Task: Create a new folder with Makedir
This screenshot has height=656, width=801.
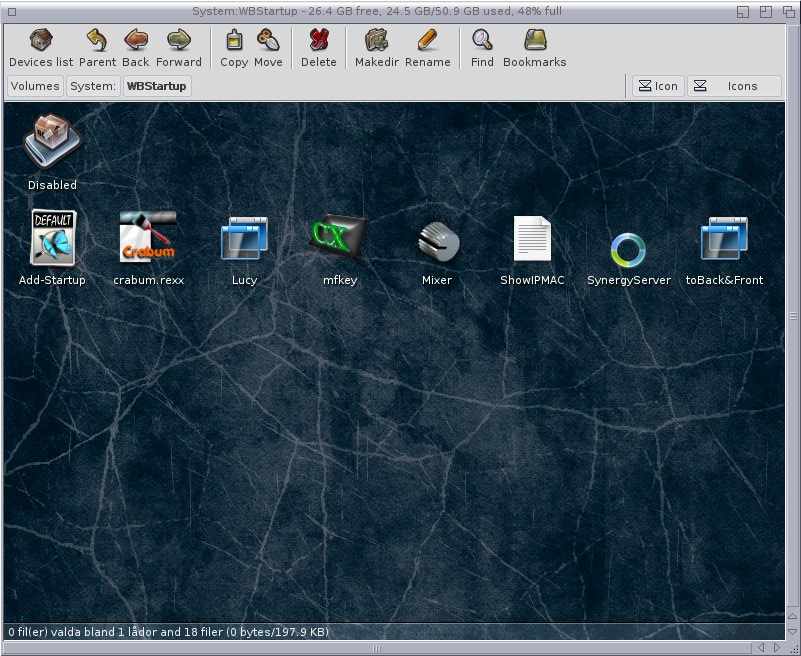Action: pos(376,48)
